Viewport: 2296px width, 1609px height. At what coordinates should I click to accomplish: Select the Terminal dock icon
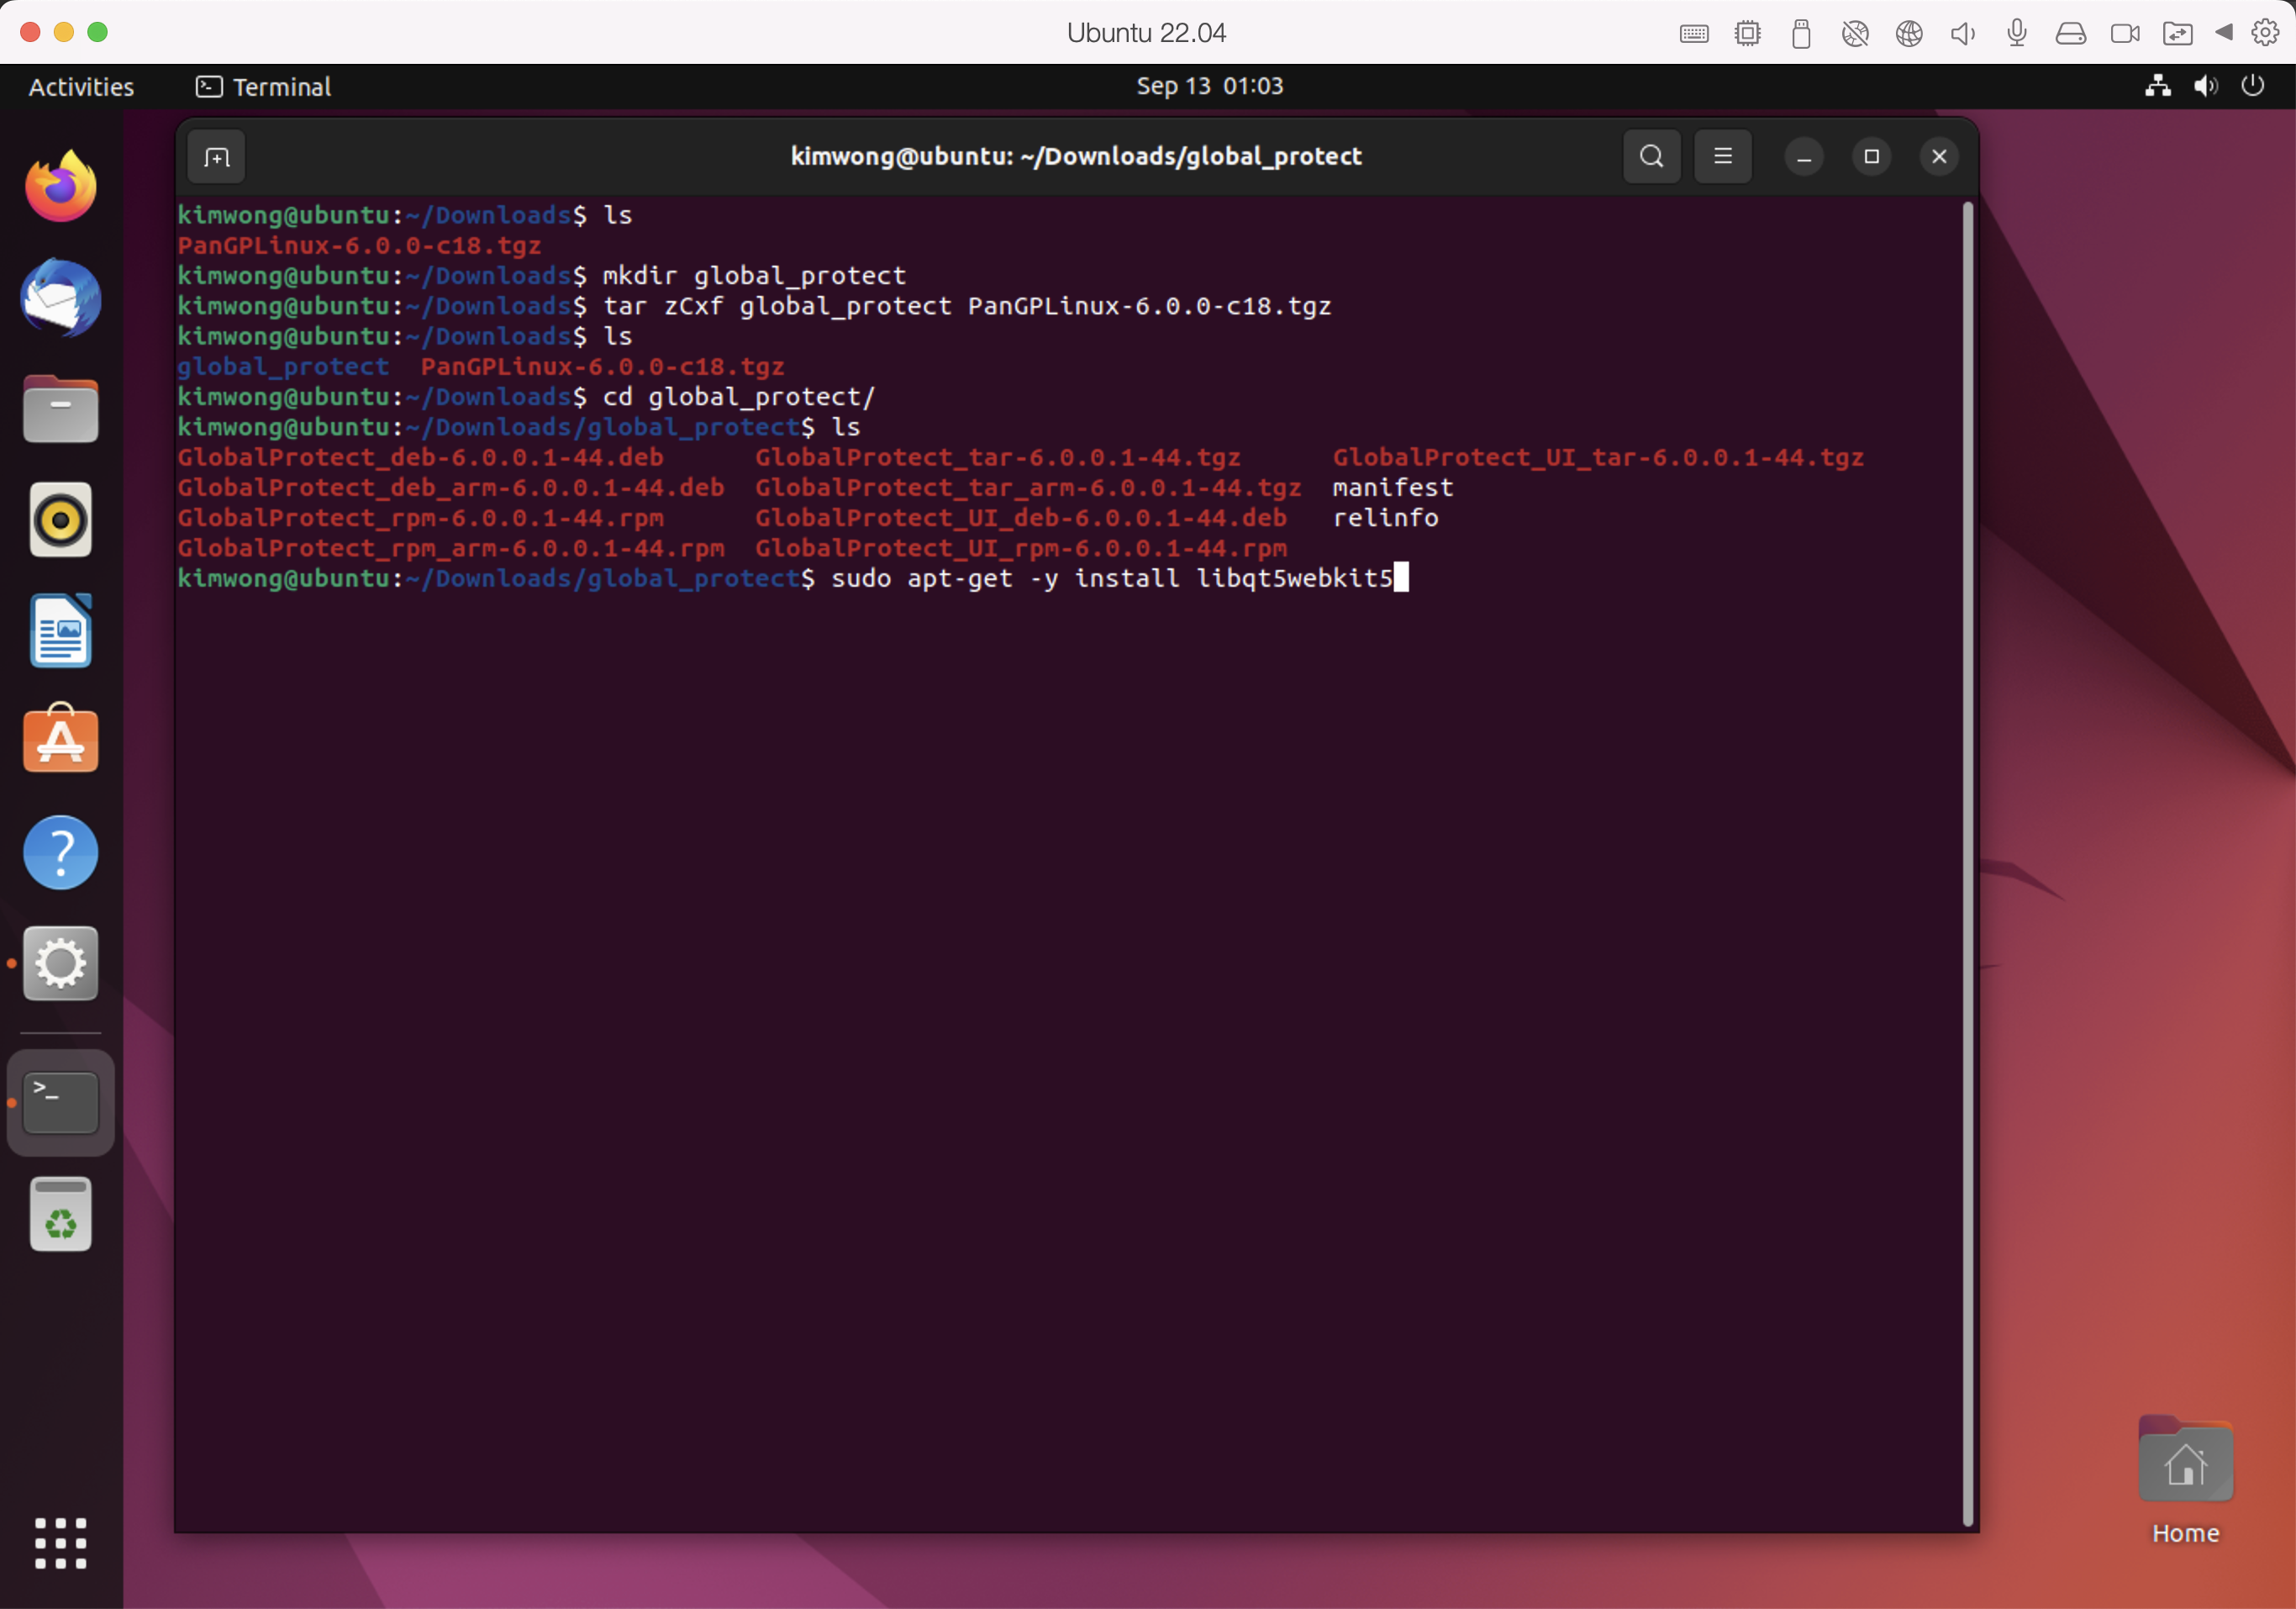(x=61, y=1102)
